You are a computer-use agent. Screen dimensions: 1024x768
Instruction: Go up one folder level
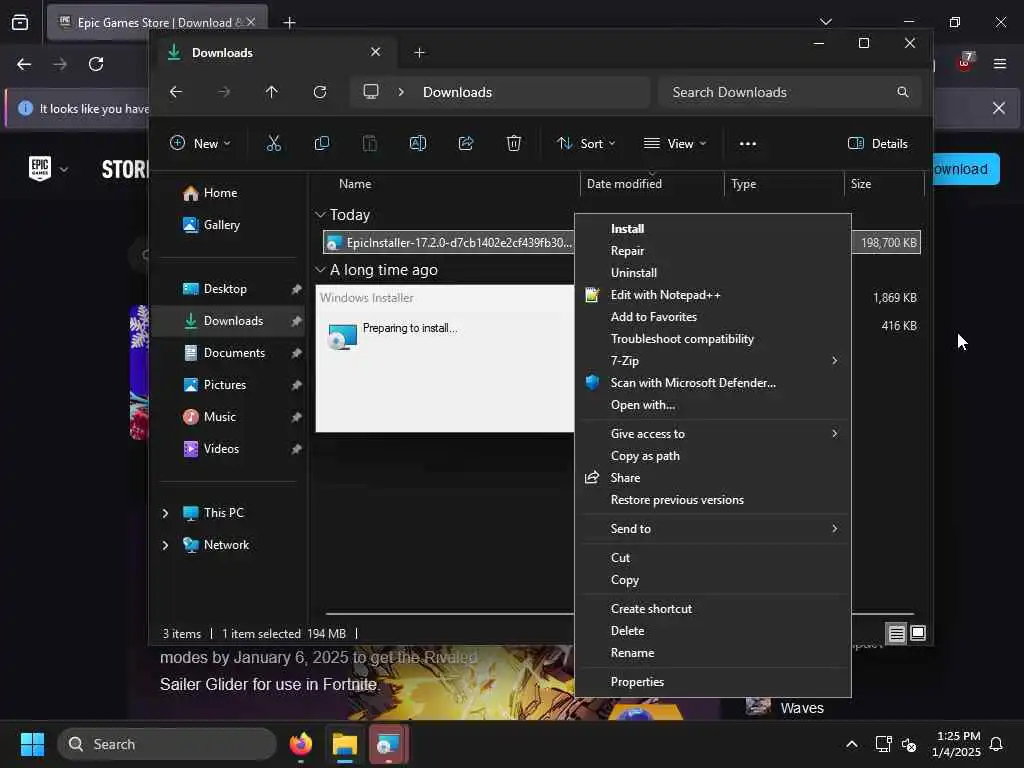pyautogui.click(x=272, y=92)
